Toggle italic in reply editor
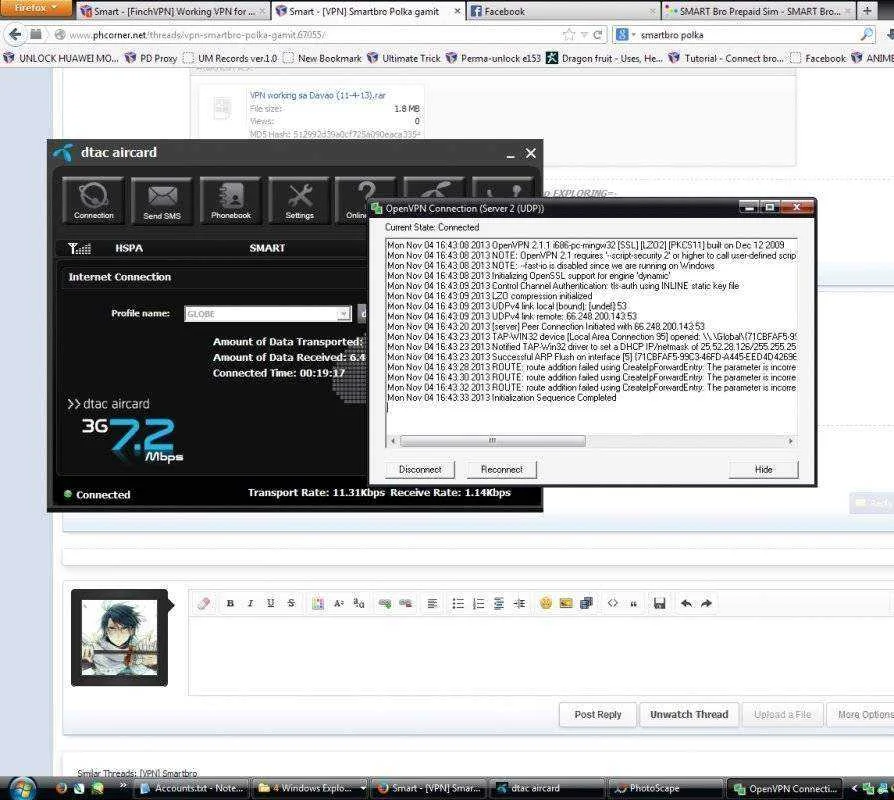Image resolution: width=894 pixels, height=800 pixels. pyautogui.click(x=250, y=603)
